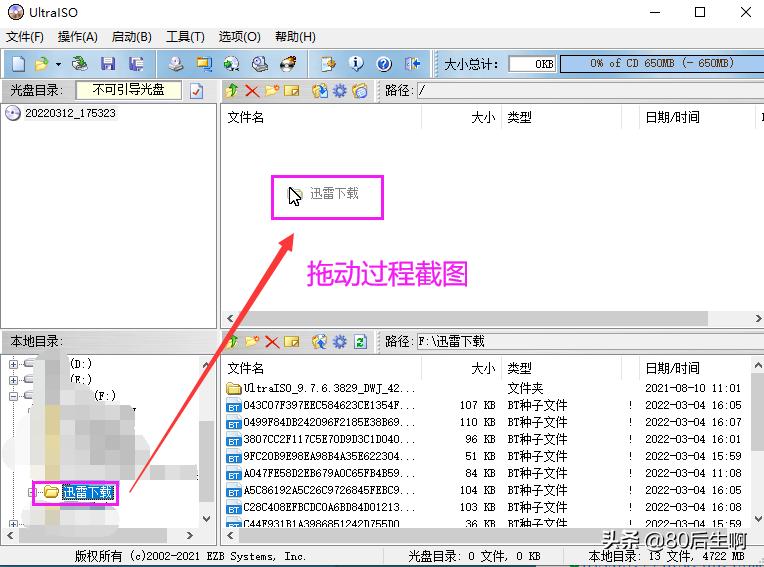Click the Save As multiple floppy icon
The width and height of the screenshot is (764, 567).
coord(136,64)
